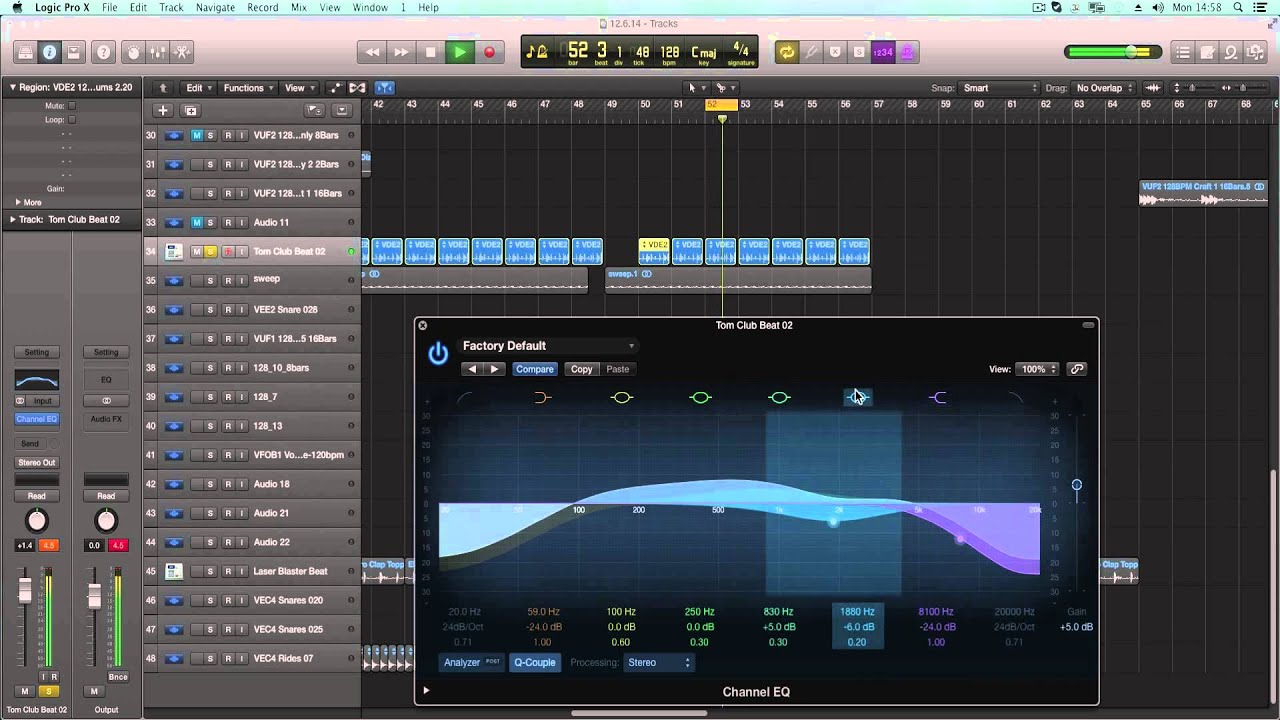The image size is (1280, 720).
Task: Show Smart Controls knob icon
Action: point(134,52)
